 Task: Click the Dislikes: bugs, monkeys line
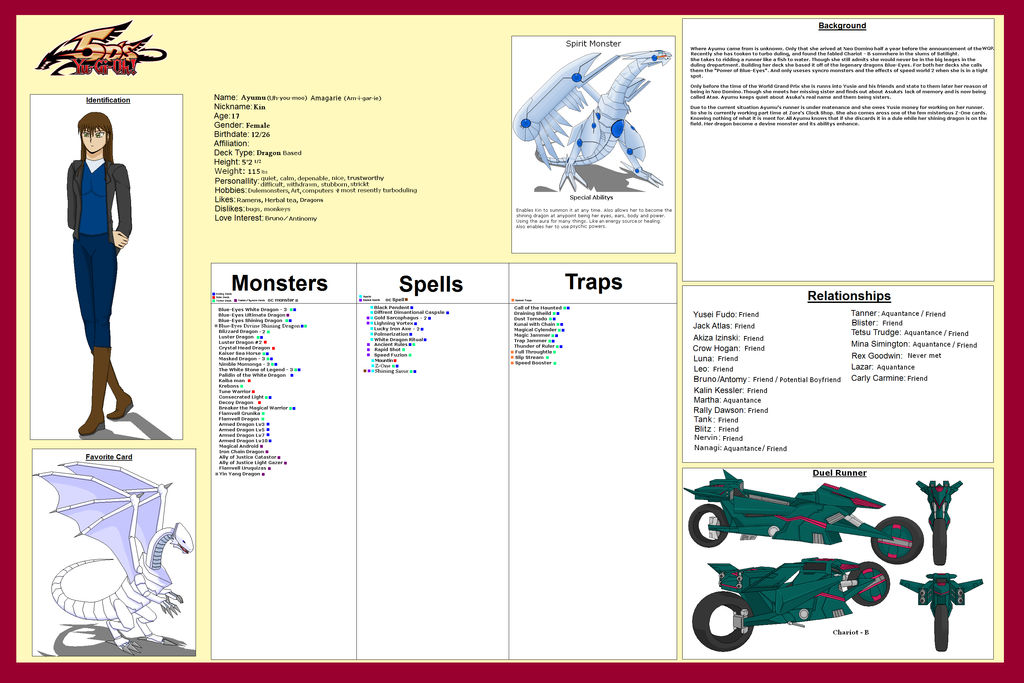(x=252, y=209)
